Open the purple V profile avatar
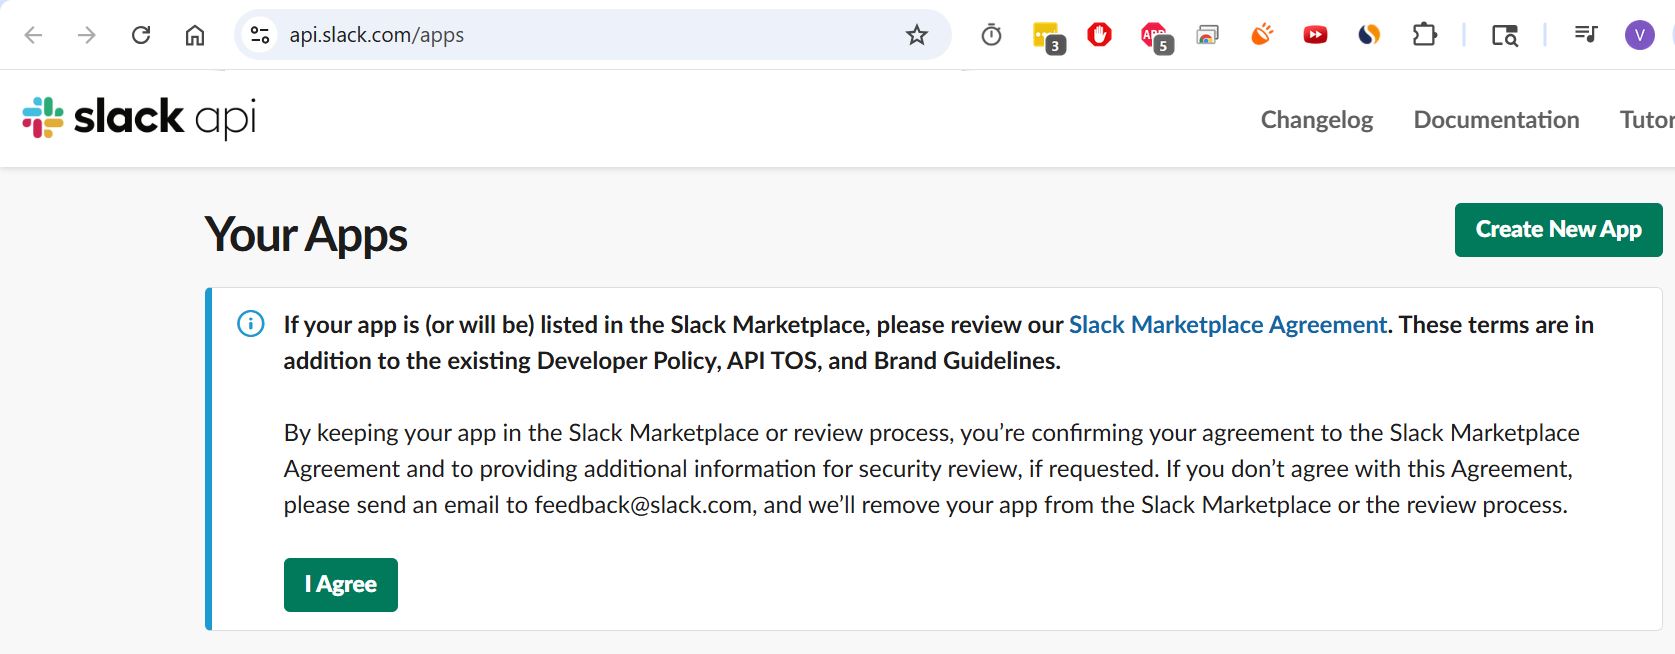The width and height of the screenshot is (1675, 654). pyautogui.click(x=1639, y=35)
